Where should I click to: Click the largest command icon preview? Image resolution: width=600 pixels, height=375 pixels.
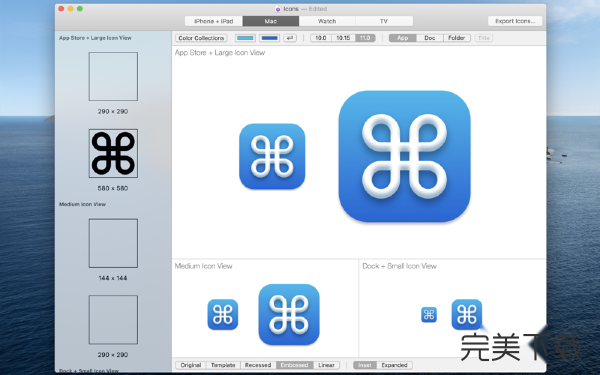404,156
